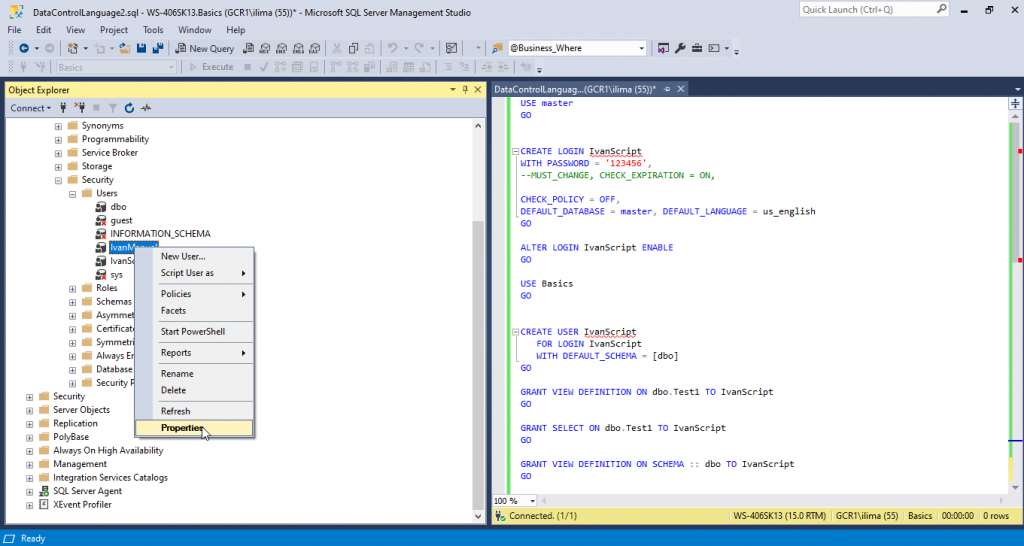This screenshot has width=1024, height=546.
Task: Open the Project menu
Action: click(114, 30)
